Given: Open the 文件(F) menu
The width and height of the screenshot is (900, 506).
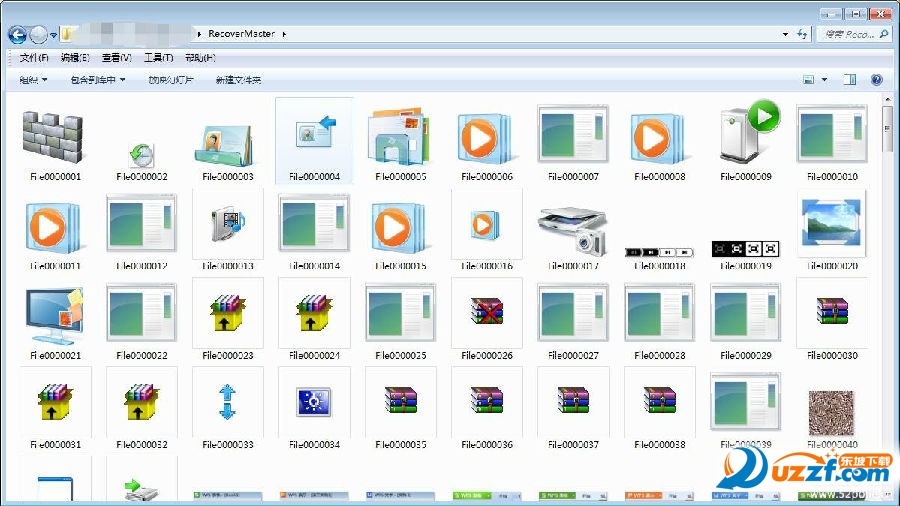Looking at the screenshot, I should (x=34, y=58).
